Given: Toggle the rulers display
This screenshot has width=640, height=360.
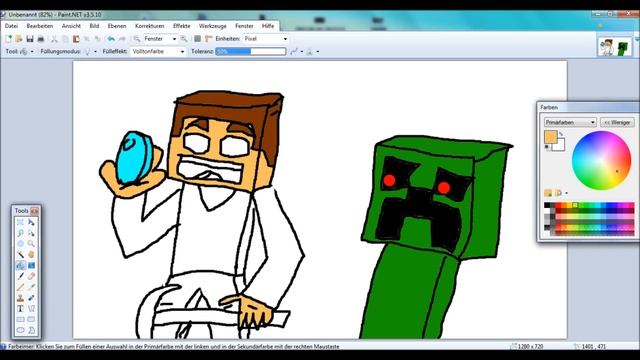Looking at the screenshot, I should coord(208,39).
